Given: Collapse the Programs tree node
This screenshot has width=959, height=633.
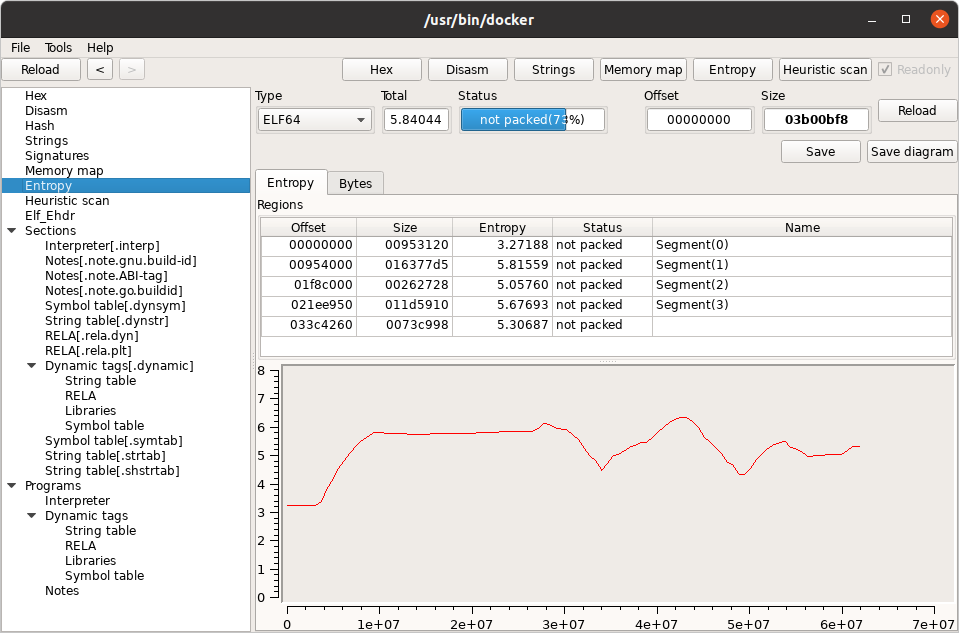Looking at the screenshot, I should 12,486.
